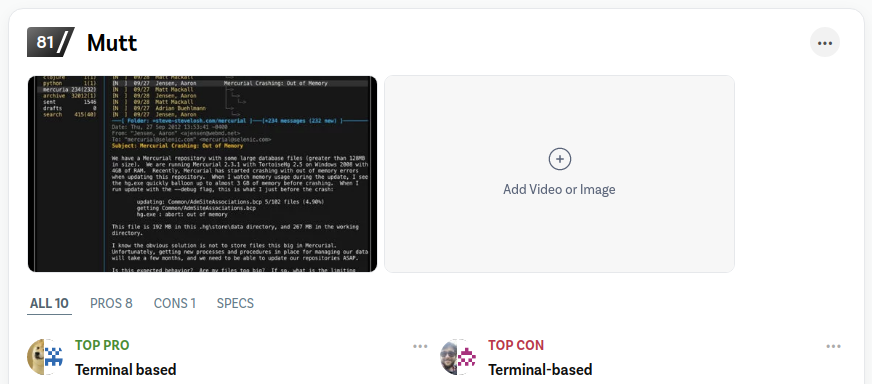Click the TOP CON label
The width and height of the screenshot is (872, 384).
pyautogui.click(x=516, y=345)
